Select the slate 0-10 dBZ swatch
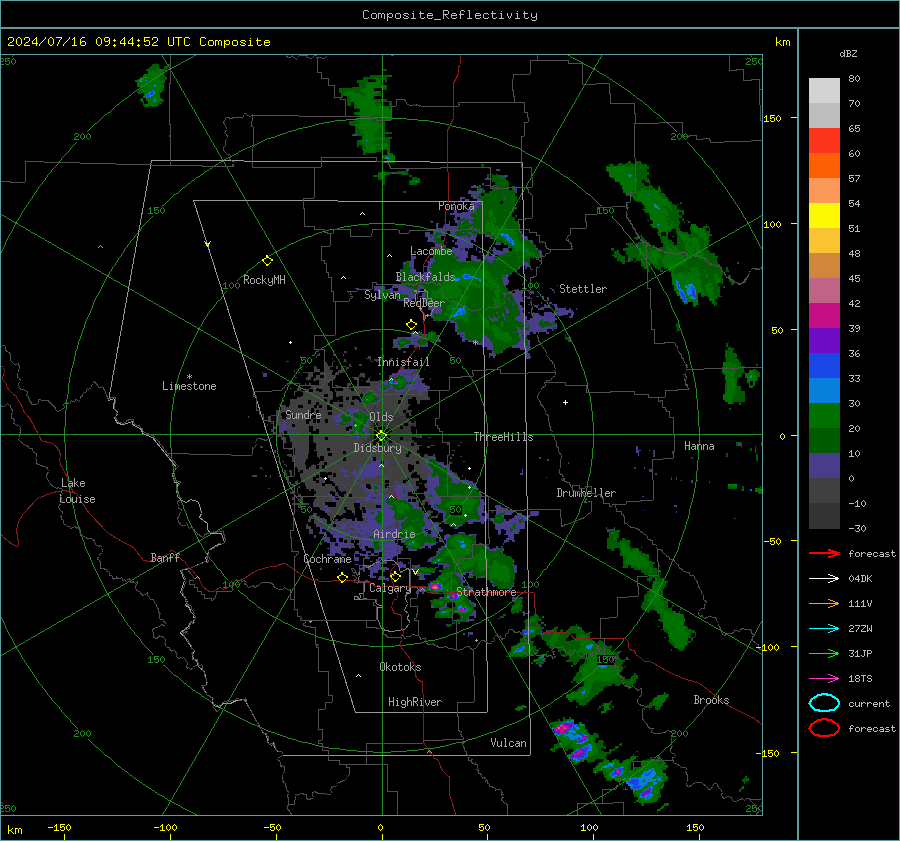The image size is (900, 841). pyautogui.click(x=824, y=466)
